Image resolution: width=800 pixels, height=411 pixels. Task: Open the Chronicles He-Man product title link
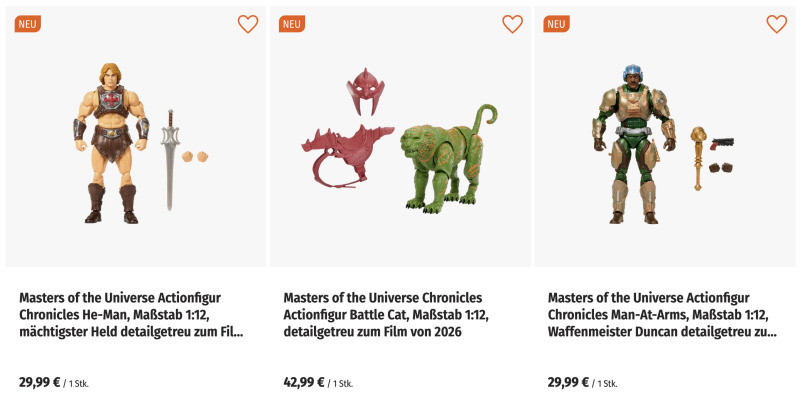pos(130,314)
